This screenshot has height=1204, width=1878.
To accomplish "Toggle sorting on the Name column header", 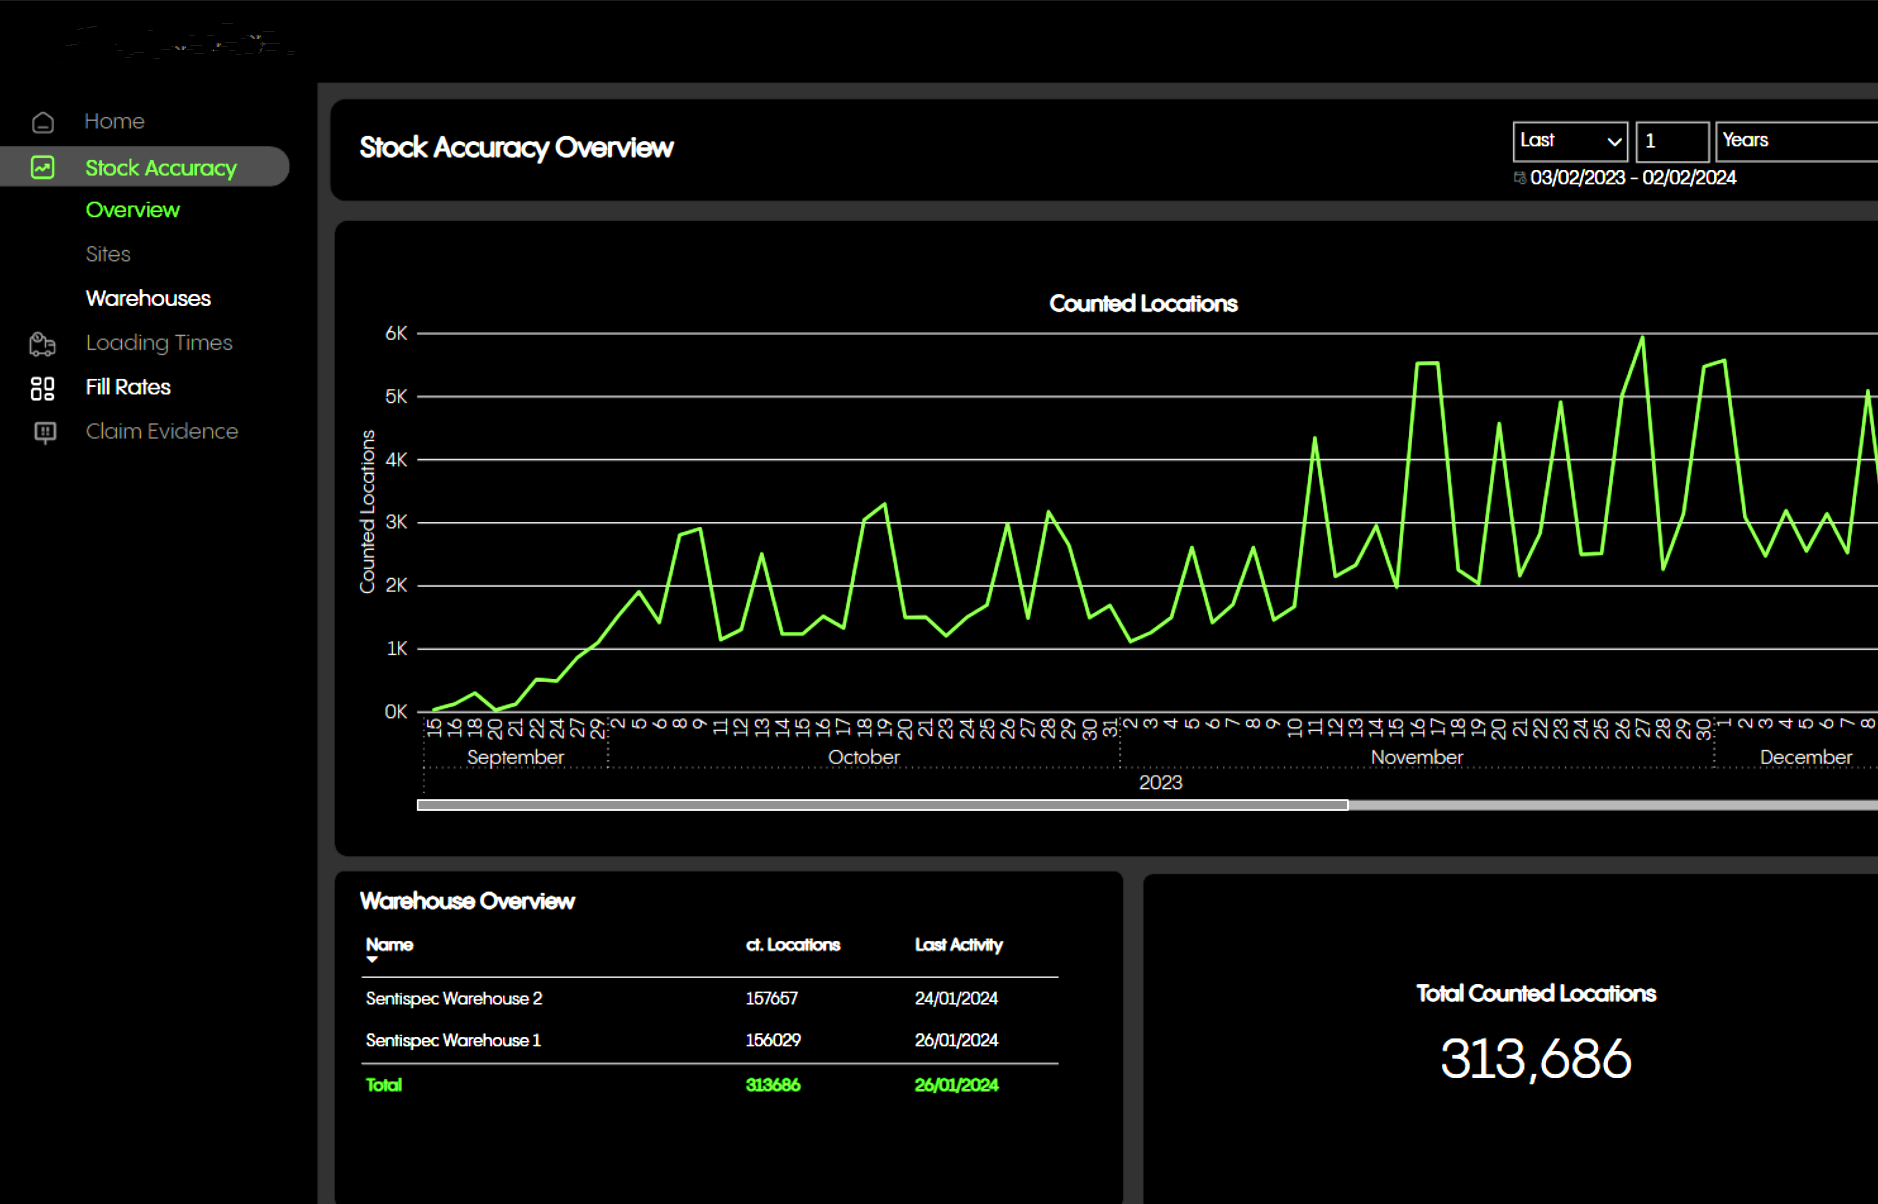I will (x=389, y=944).
